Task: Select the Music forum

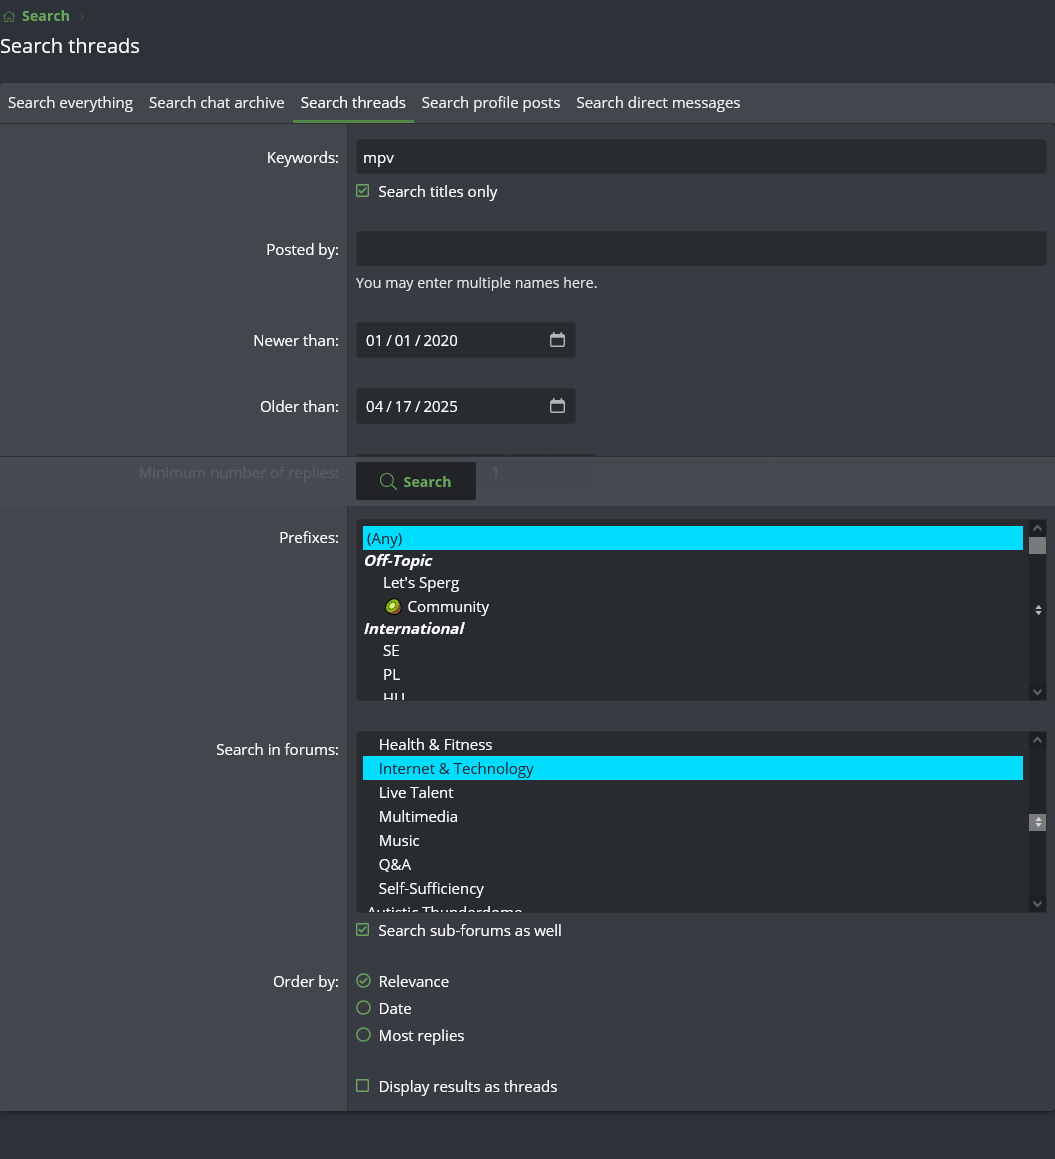Action: click(693, 840)
